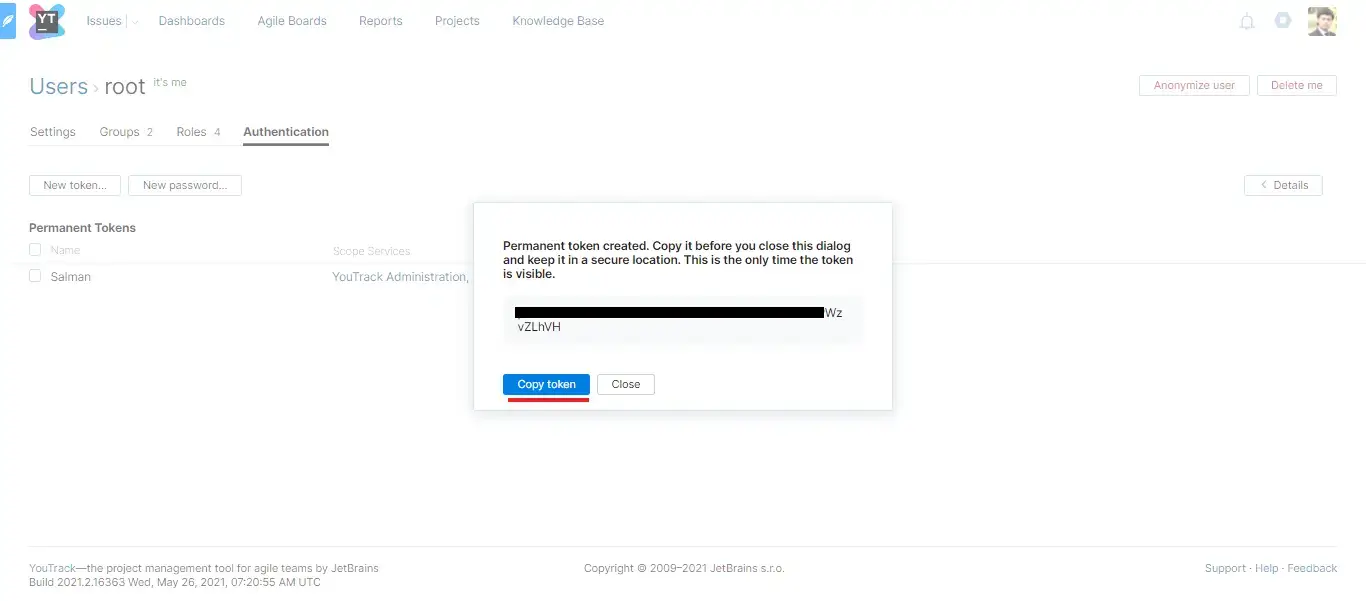Navigate to the Users breadcrumb link
Viewport: 1366px width, 601px height.
58,86
